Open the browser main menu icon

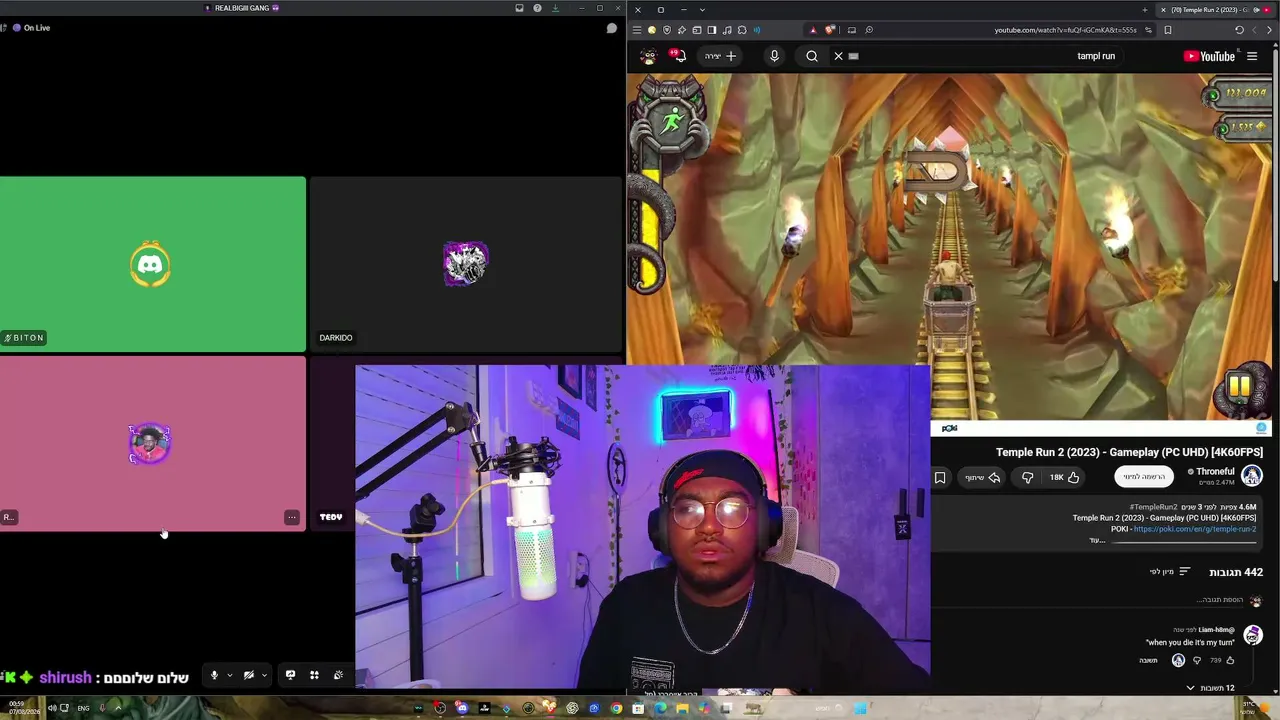tap(637, 30)
